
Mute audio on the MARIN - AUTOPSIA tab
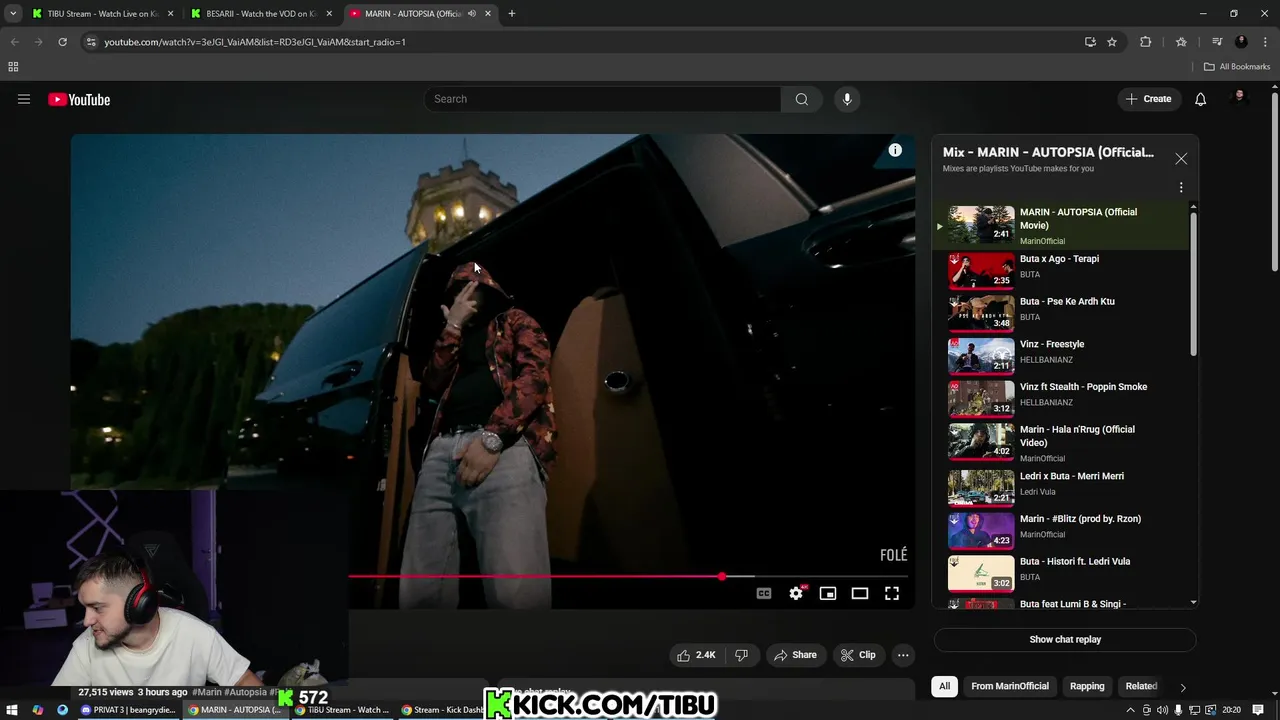click(472, 14)
